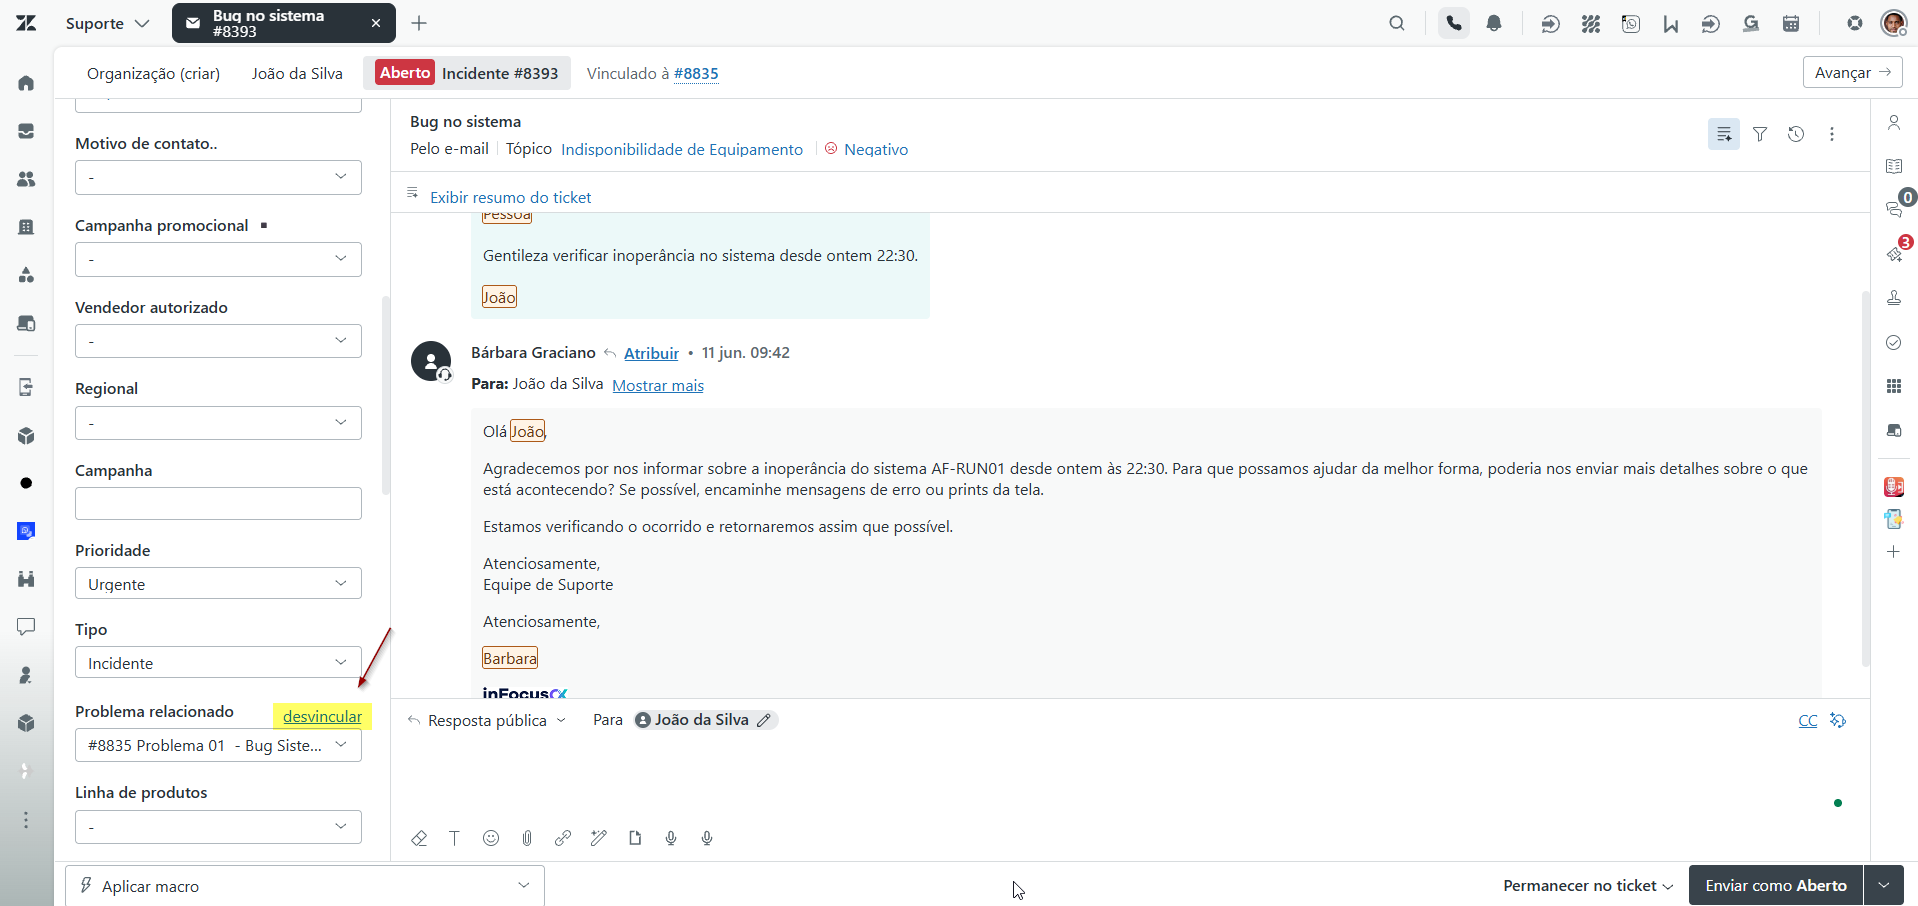
Task: Open the Problema relacionado dropdown
Action: (218, 745)
